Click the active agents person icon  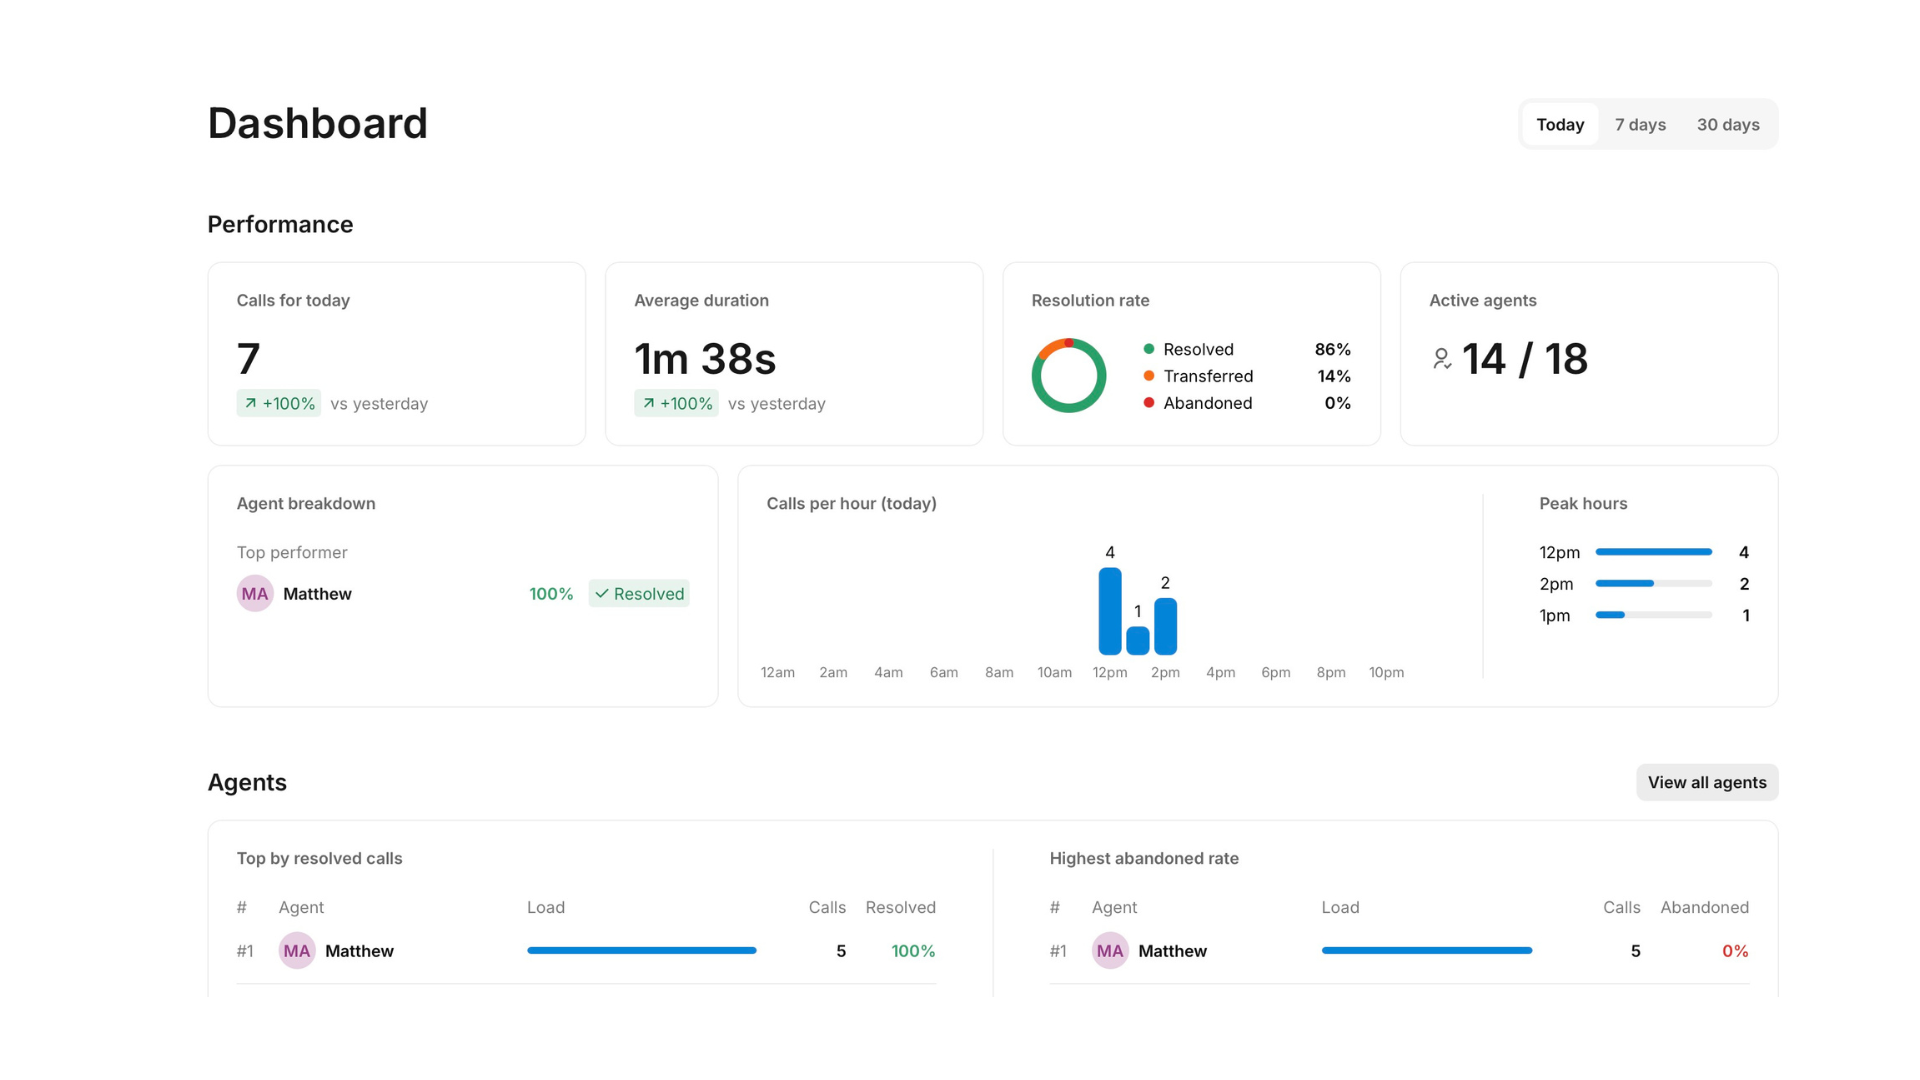click(1441, 359)
